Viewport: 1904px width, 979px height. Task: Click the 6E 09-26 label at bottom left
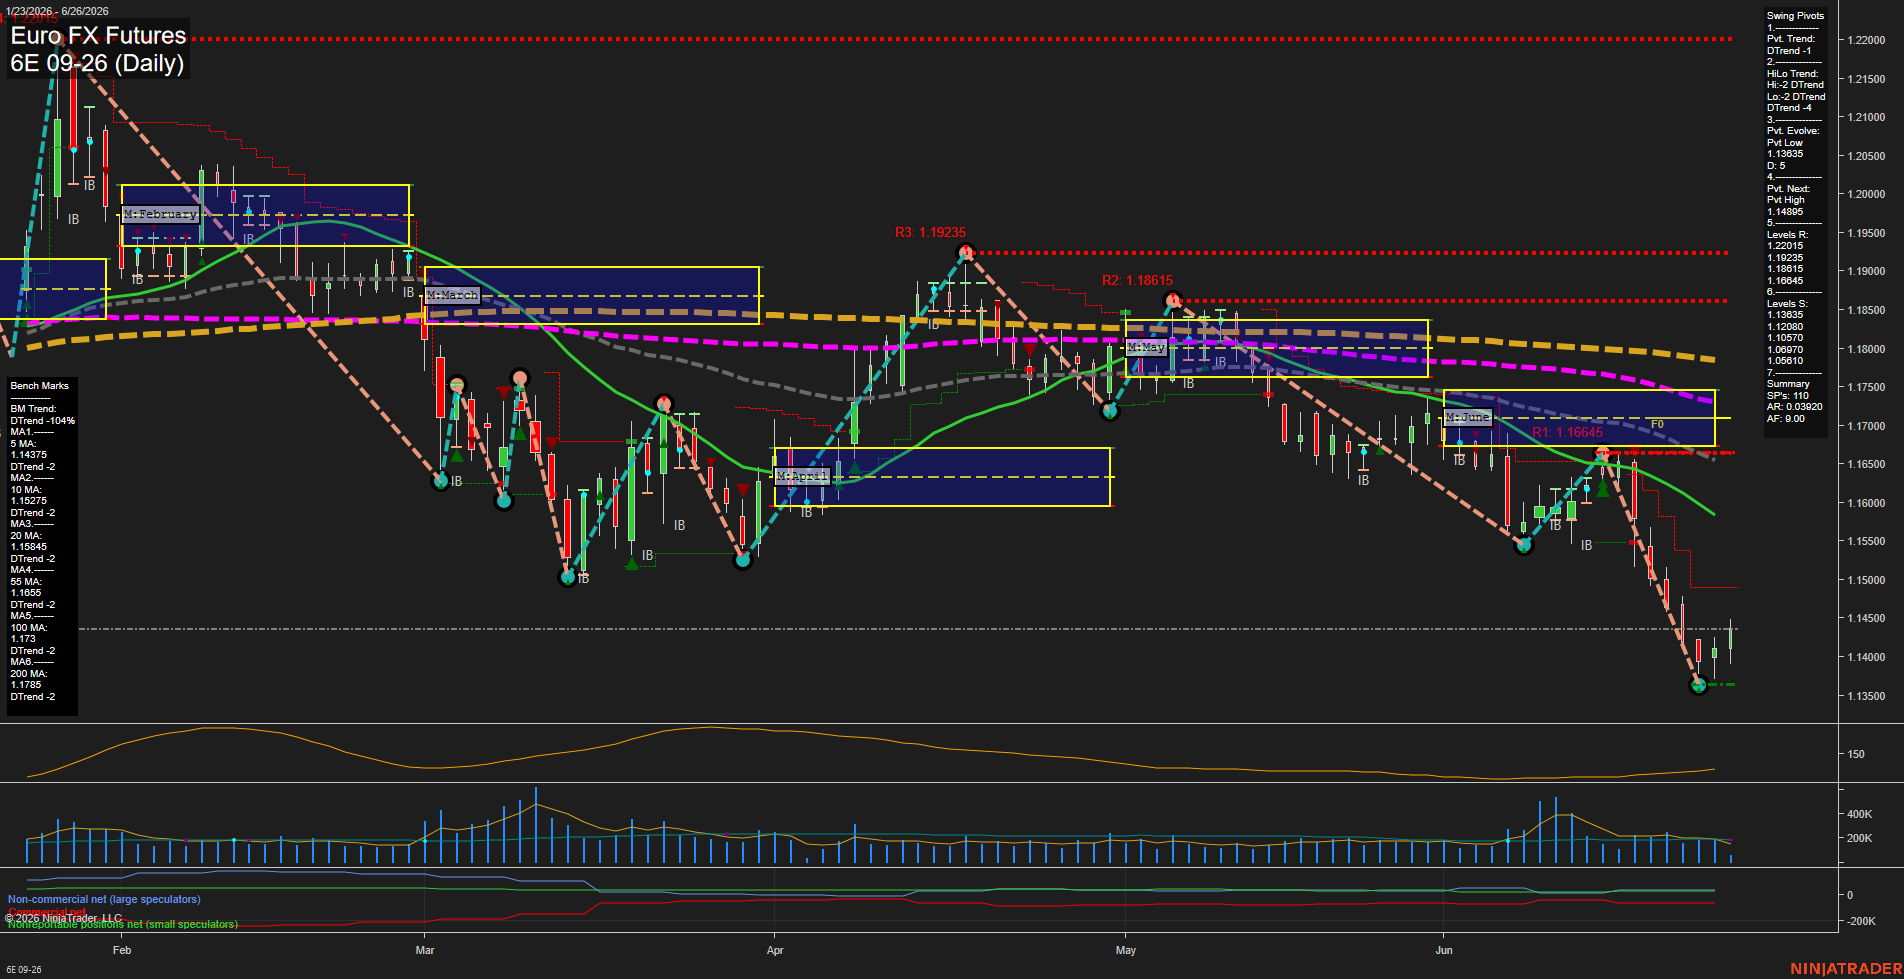click(24, 970)
